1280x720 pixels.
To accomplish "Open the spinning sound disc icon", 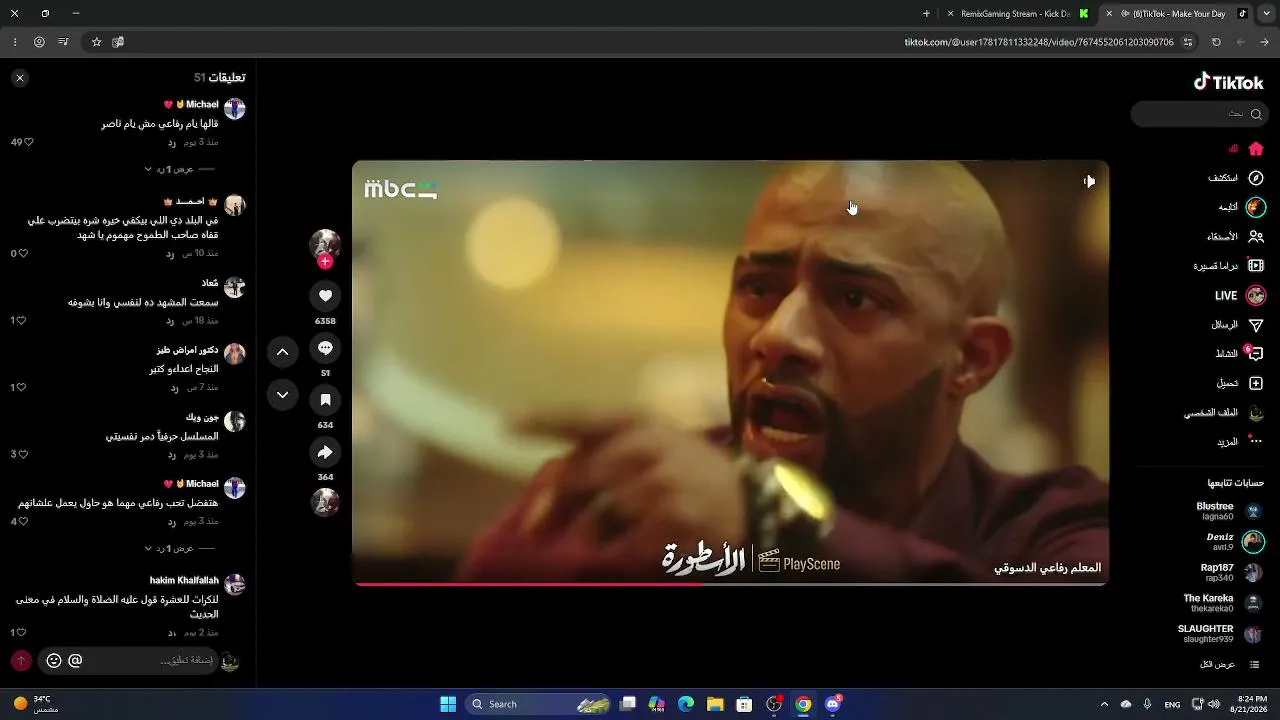I will point(325,502).
